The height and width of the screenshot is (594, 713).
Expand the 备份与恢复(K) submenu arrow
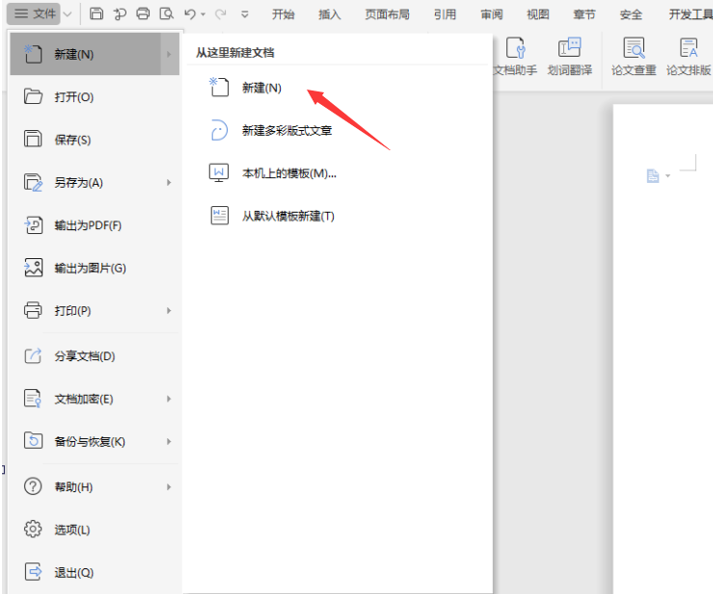click(169, 442)
